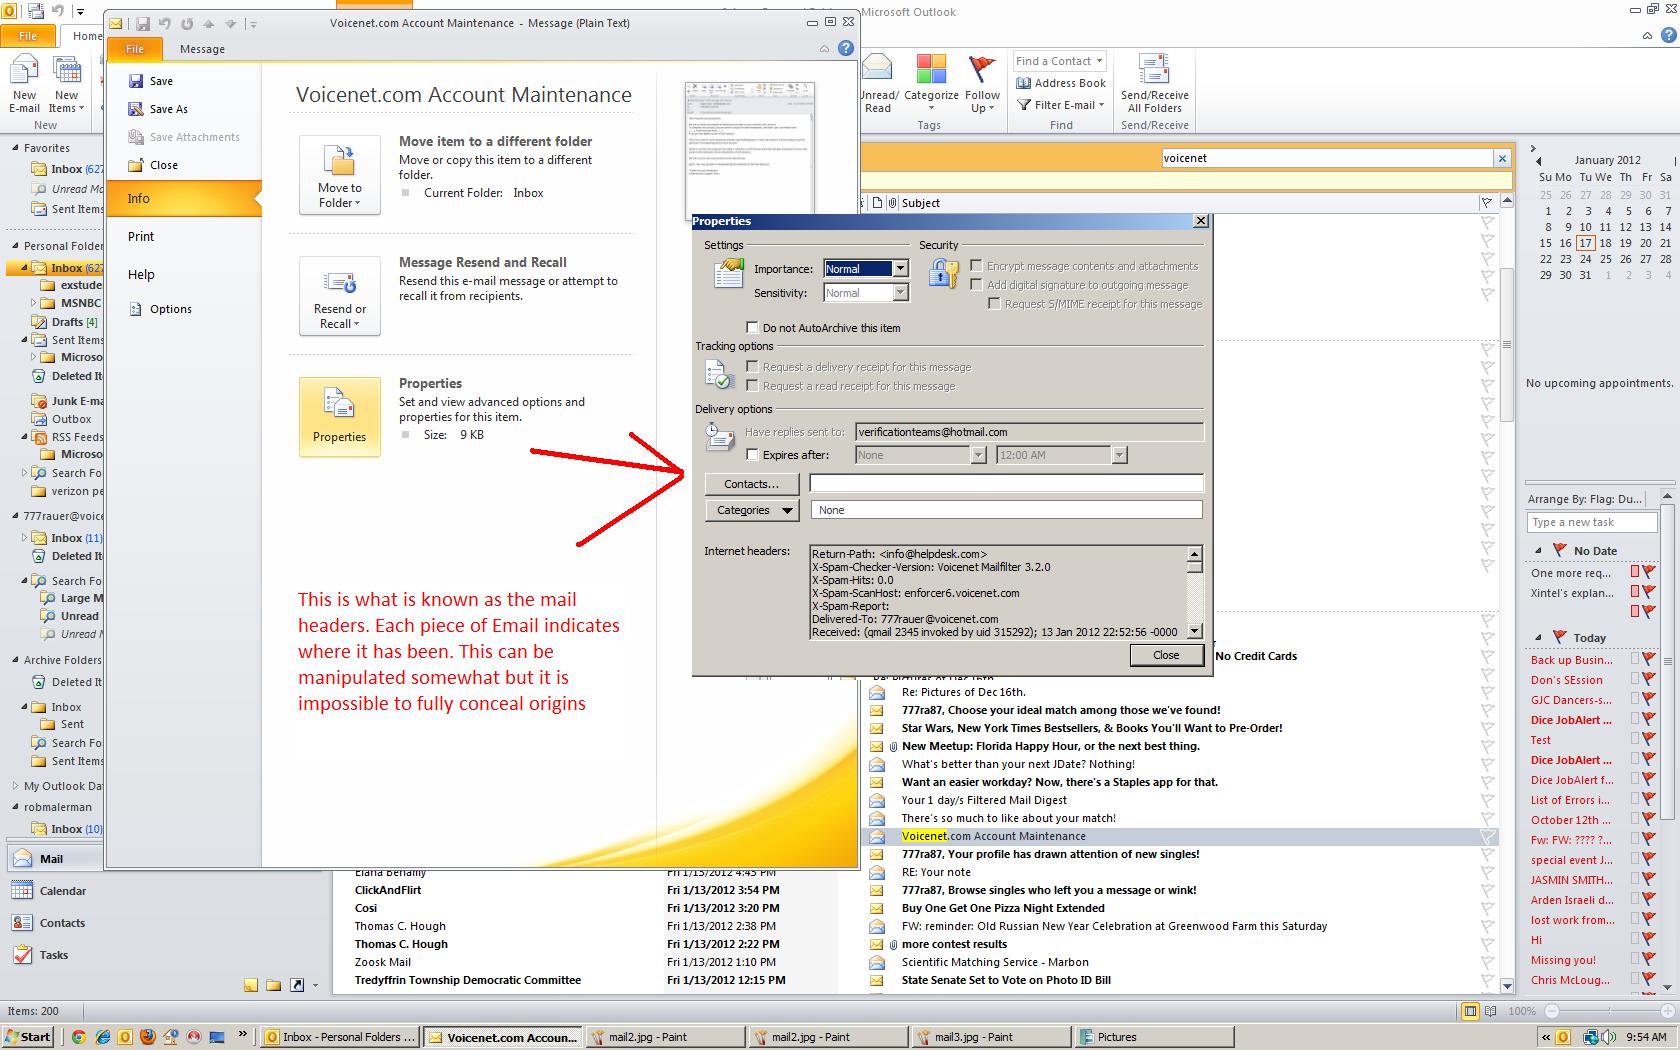The image size is (1680, 1050).
Task: Open Tasks in navigation pane
Action: click(42, 955)
